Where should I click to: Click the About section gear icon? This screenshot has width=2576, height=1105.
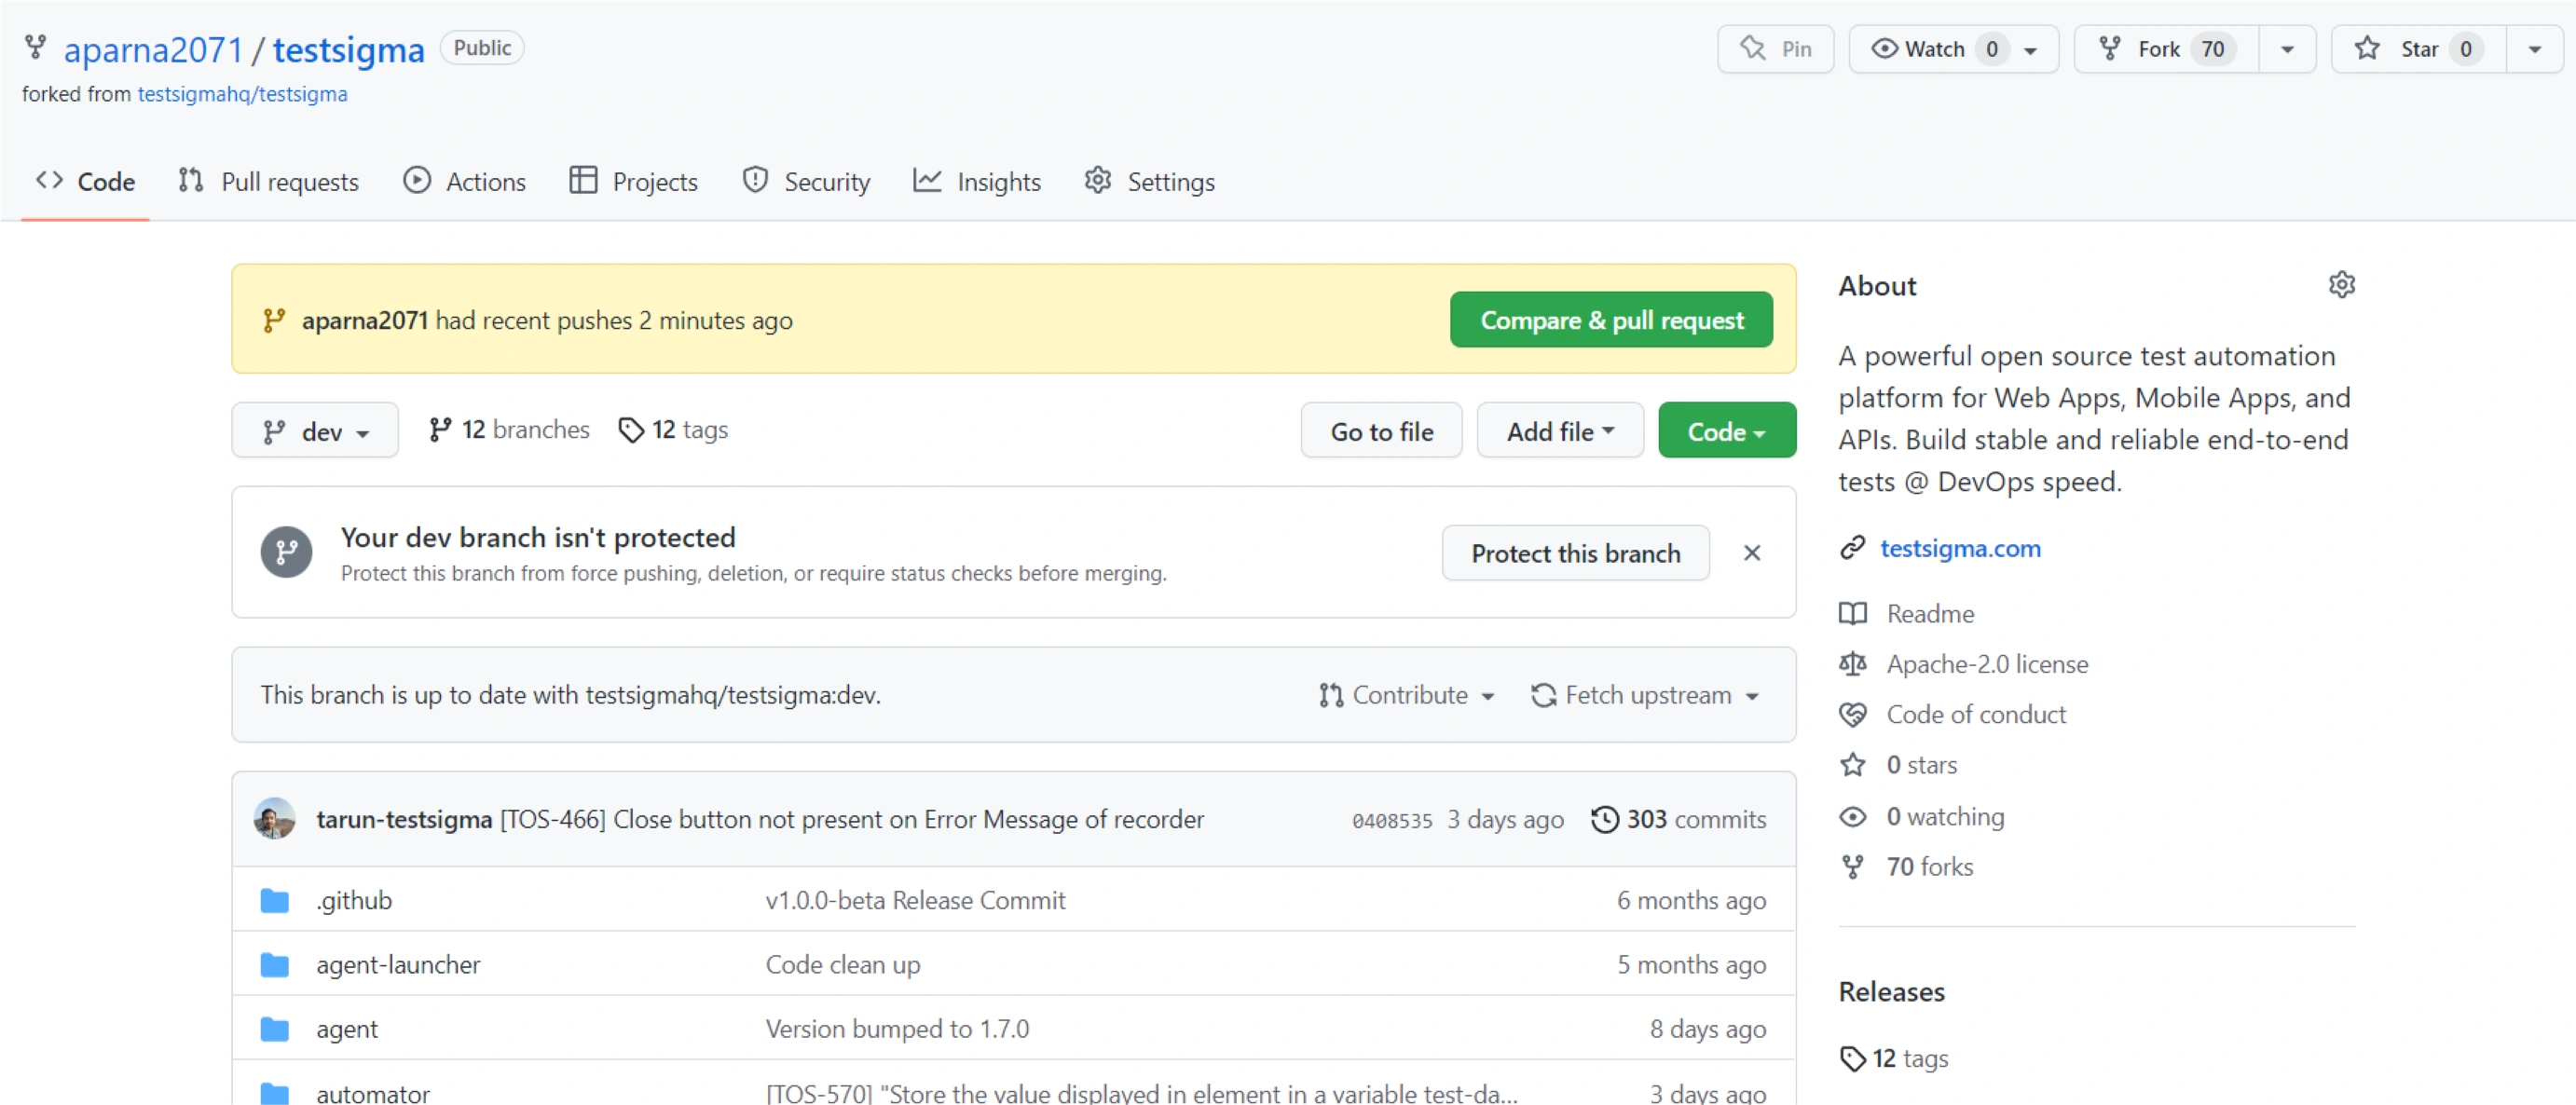coord(2341,285)
